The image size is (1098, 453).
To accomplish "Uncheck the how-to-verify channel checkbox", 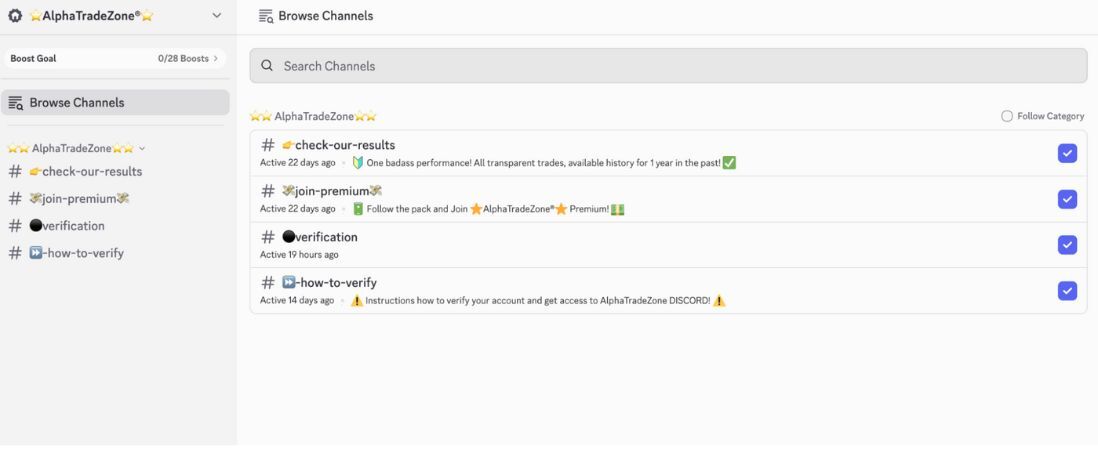I will 1067,291.
